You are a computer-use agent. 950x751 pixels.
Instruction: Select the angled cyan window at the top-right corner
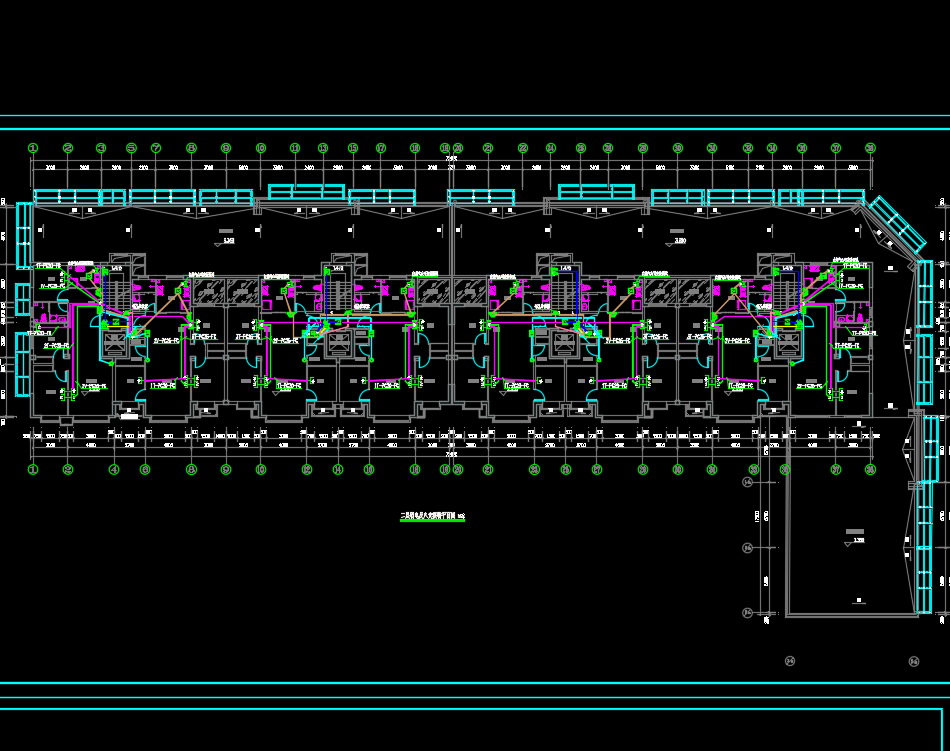(x=896, y=224)
